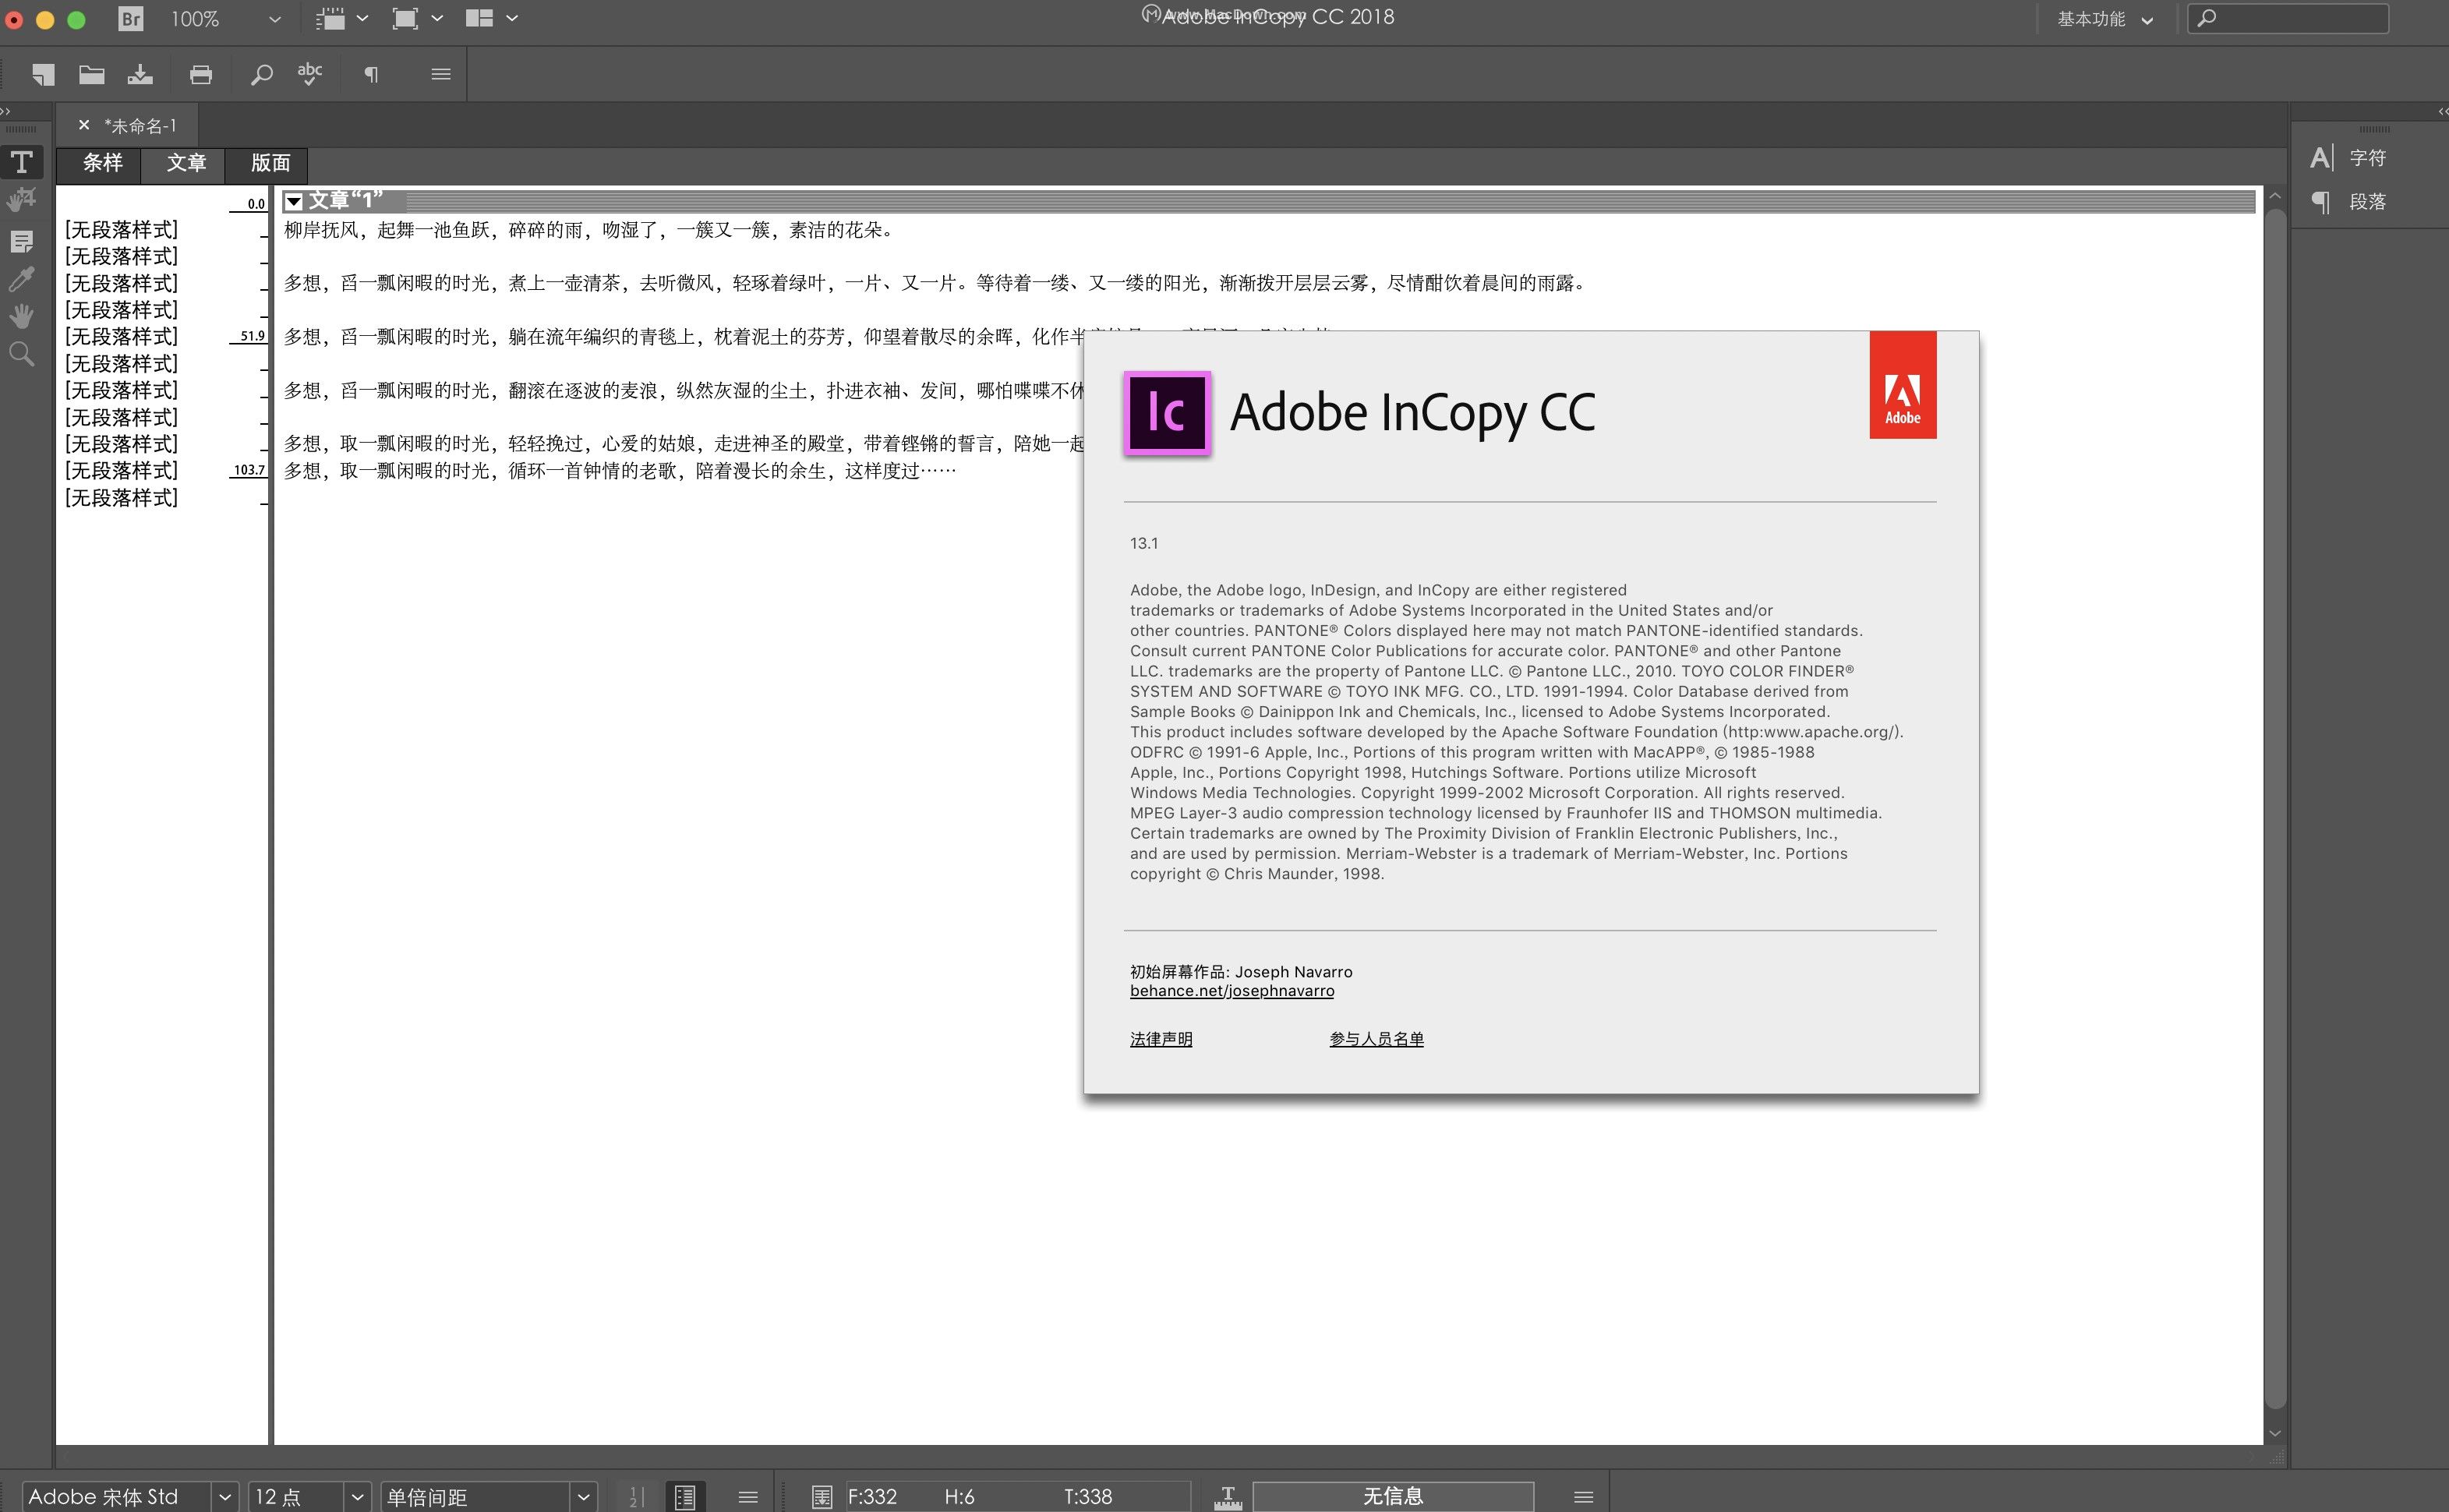The height and width of the screenshot is (1512, 2449).
Task: Select the Eyedropper tool
Action: point(22,279)
